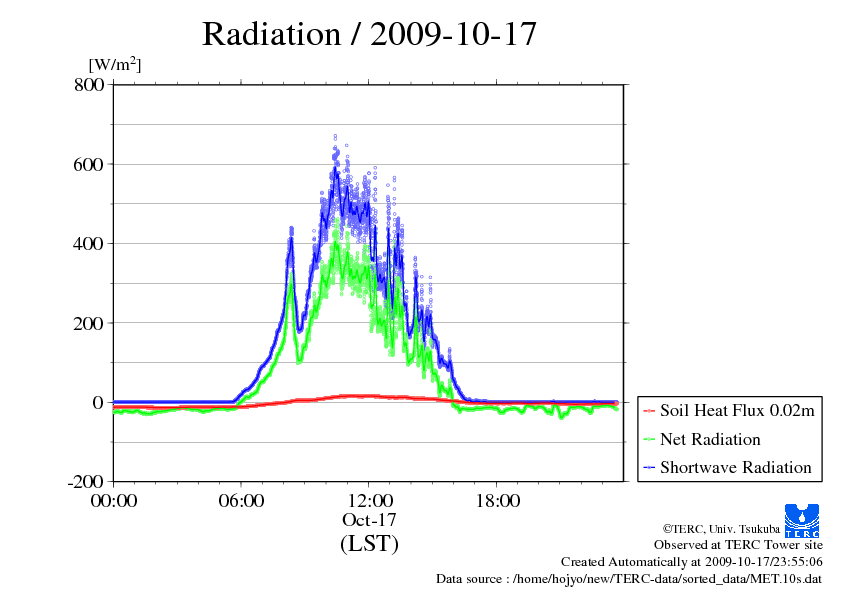Viewport: 842px width, 595px height.
Task: Click the '200' y-axis label
Action: [x=89, y=323]
